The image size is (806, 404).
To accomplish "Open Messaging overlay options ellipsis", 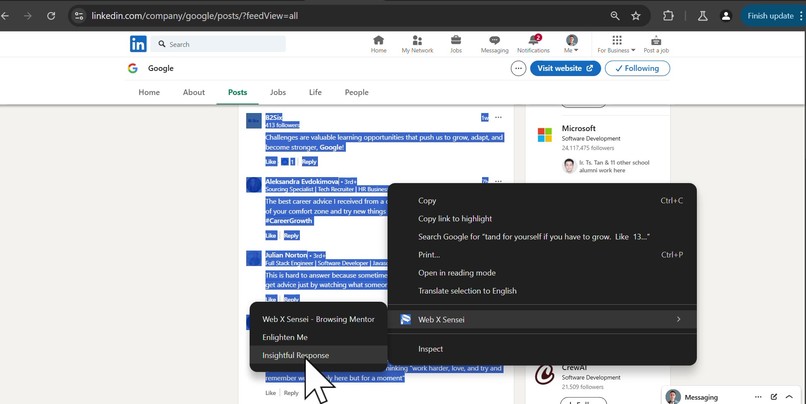I will point(758,397).
